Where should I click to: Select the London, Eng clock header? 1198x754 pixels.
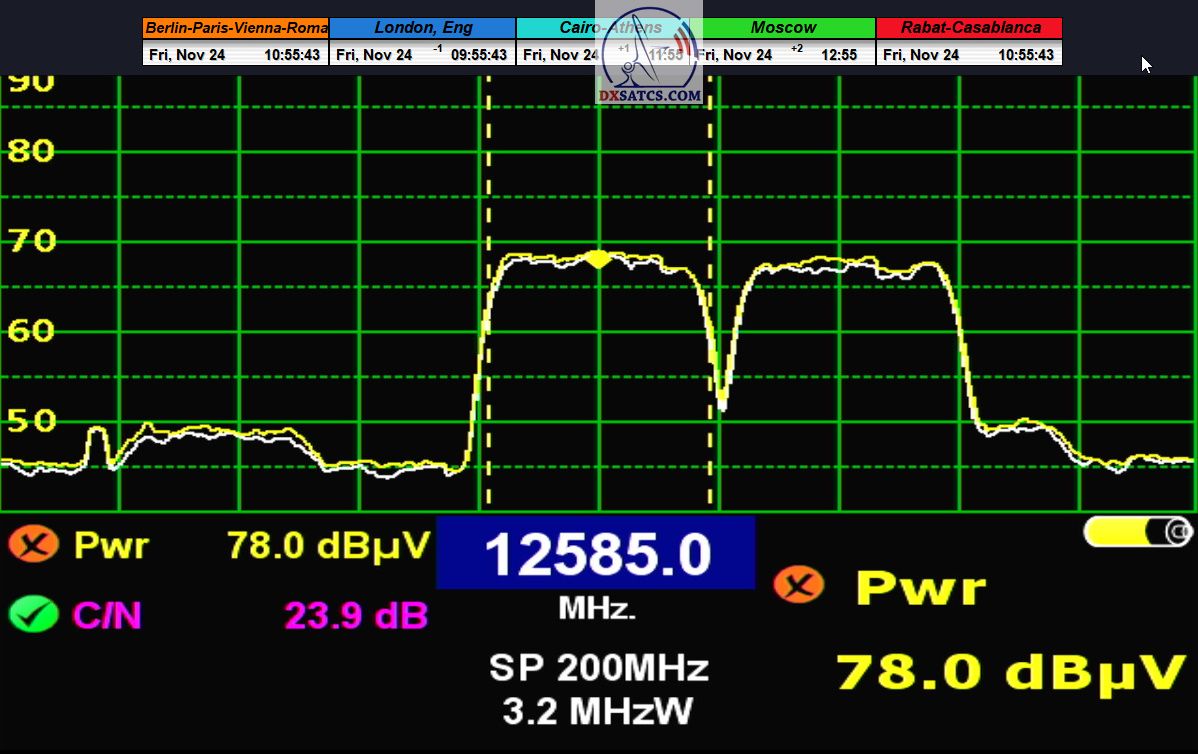pyautogui.click(x=422, y=28)
